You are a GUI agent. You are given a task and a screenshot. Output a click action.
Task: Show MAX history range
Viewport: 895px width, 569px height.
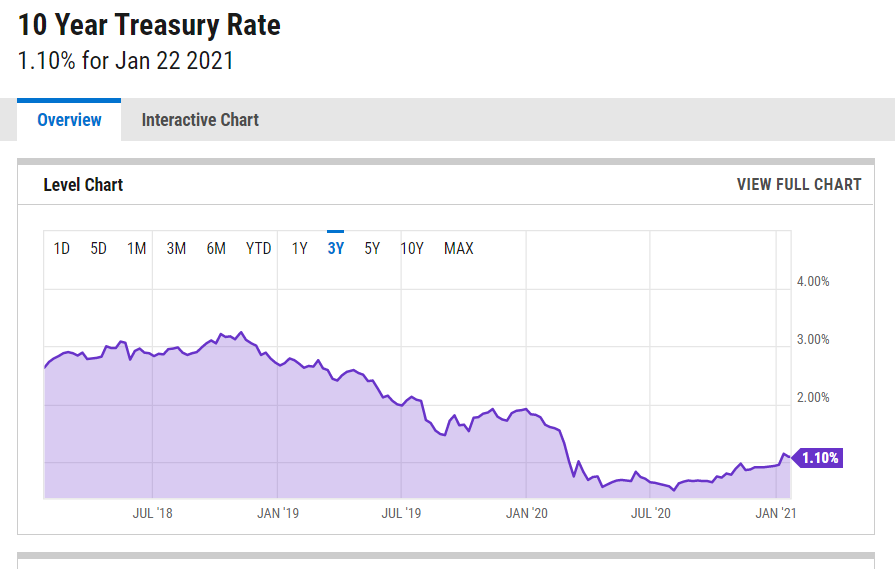[x=459, y=248]
